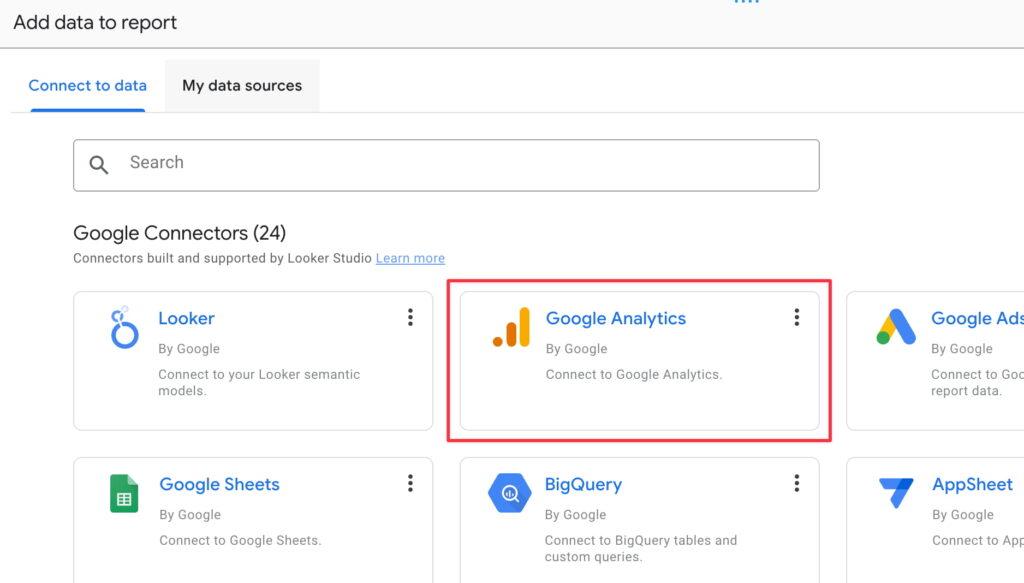Click the AppSheet logo icon
The height and width of the screenshot is (583, 1024).
click(x=896, y=493)
